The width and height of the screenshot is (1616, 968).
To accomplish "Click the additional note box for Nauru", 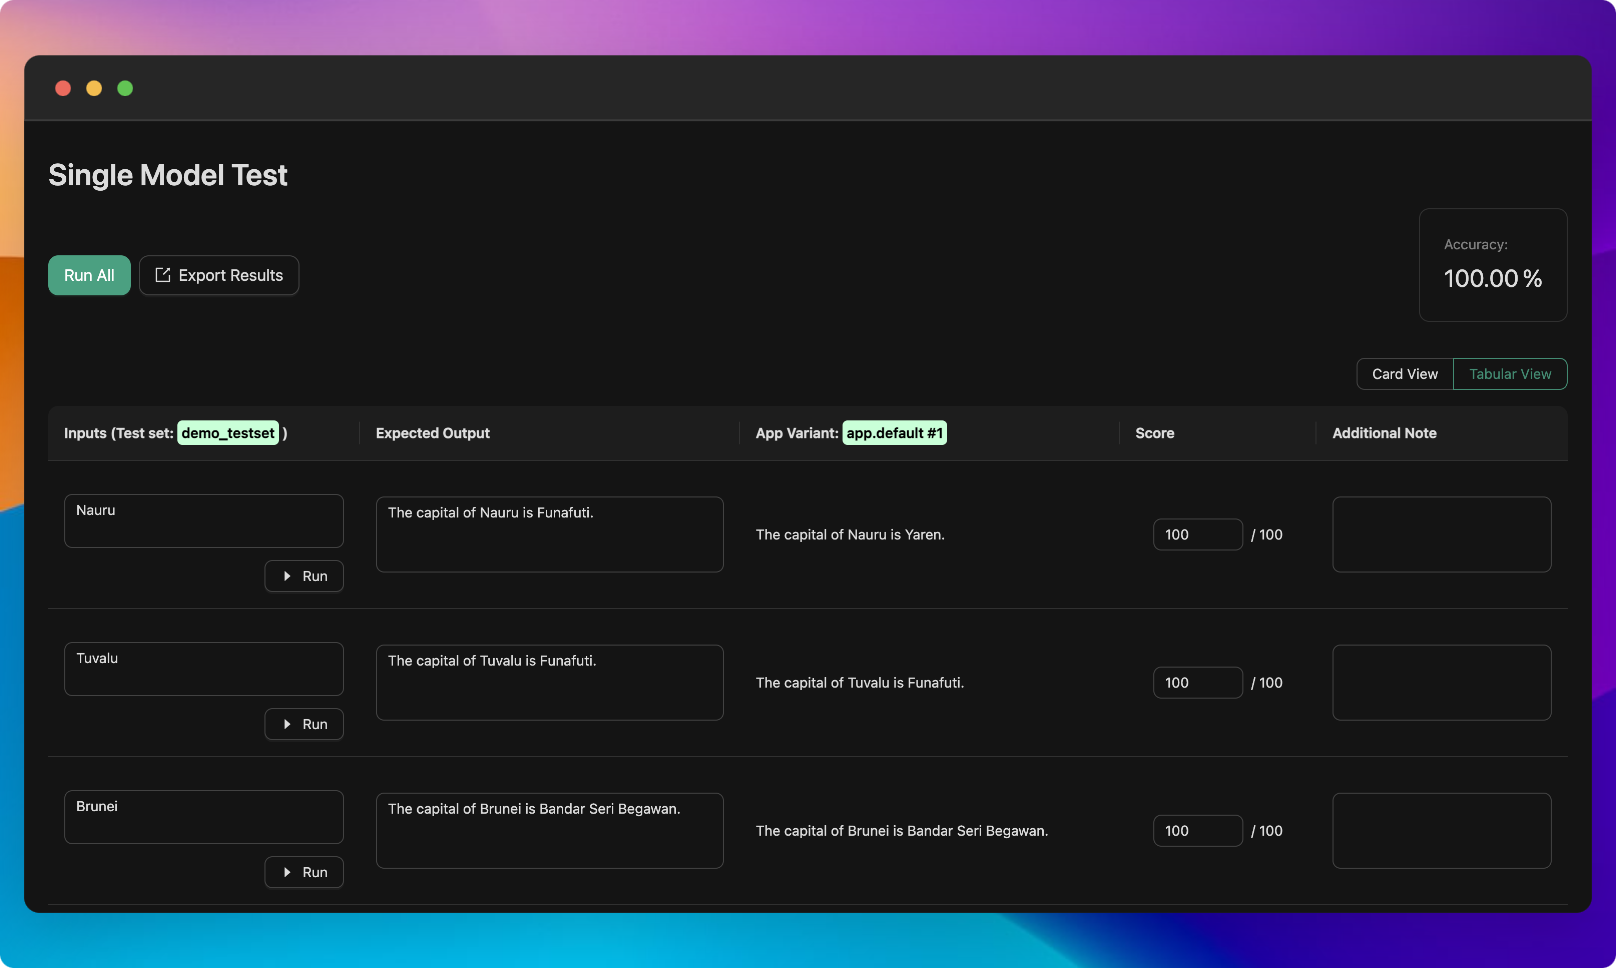I will (1442, 535).
